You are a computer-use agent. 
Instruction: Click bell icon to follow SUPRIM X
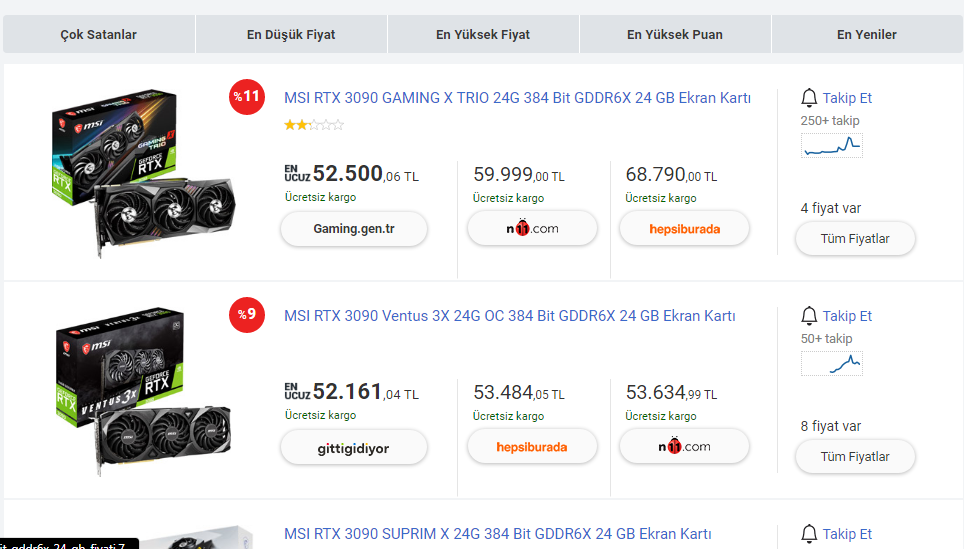click(809, 534)
